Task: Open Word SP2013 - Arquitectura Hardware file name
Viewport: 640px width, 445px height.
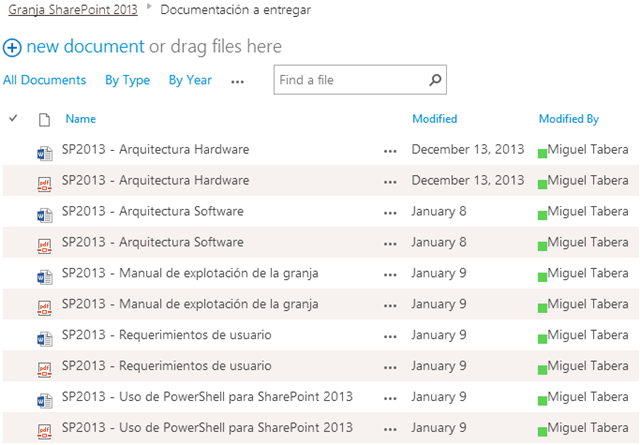Action: tap(156, 149)
